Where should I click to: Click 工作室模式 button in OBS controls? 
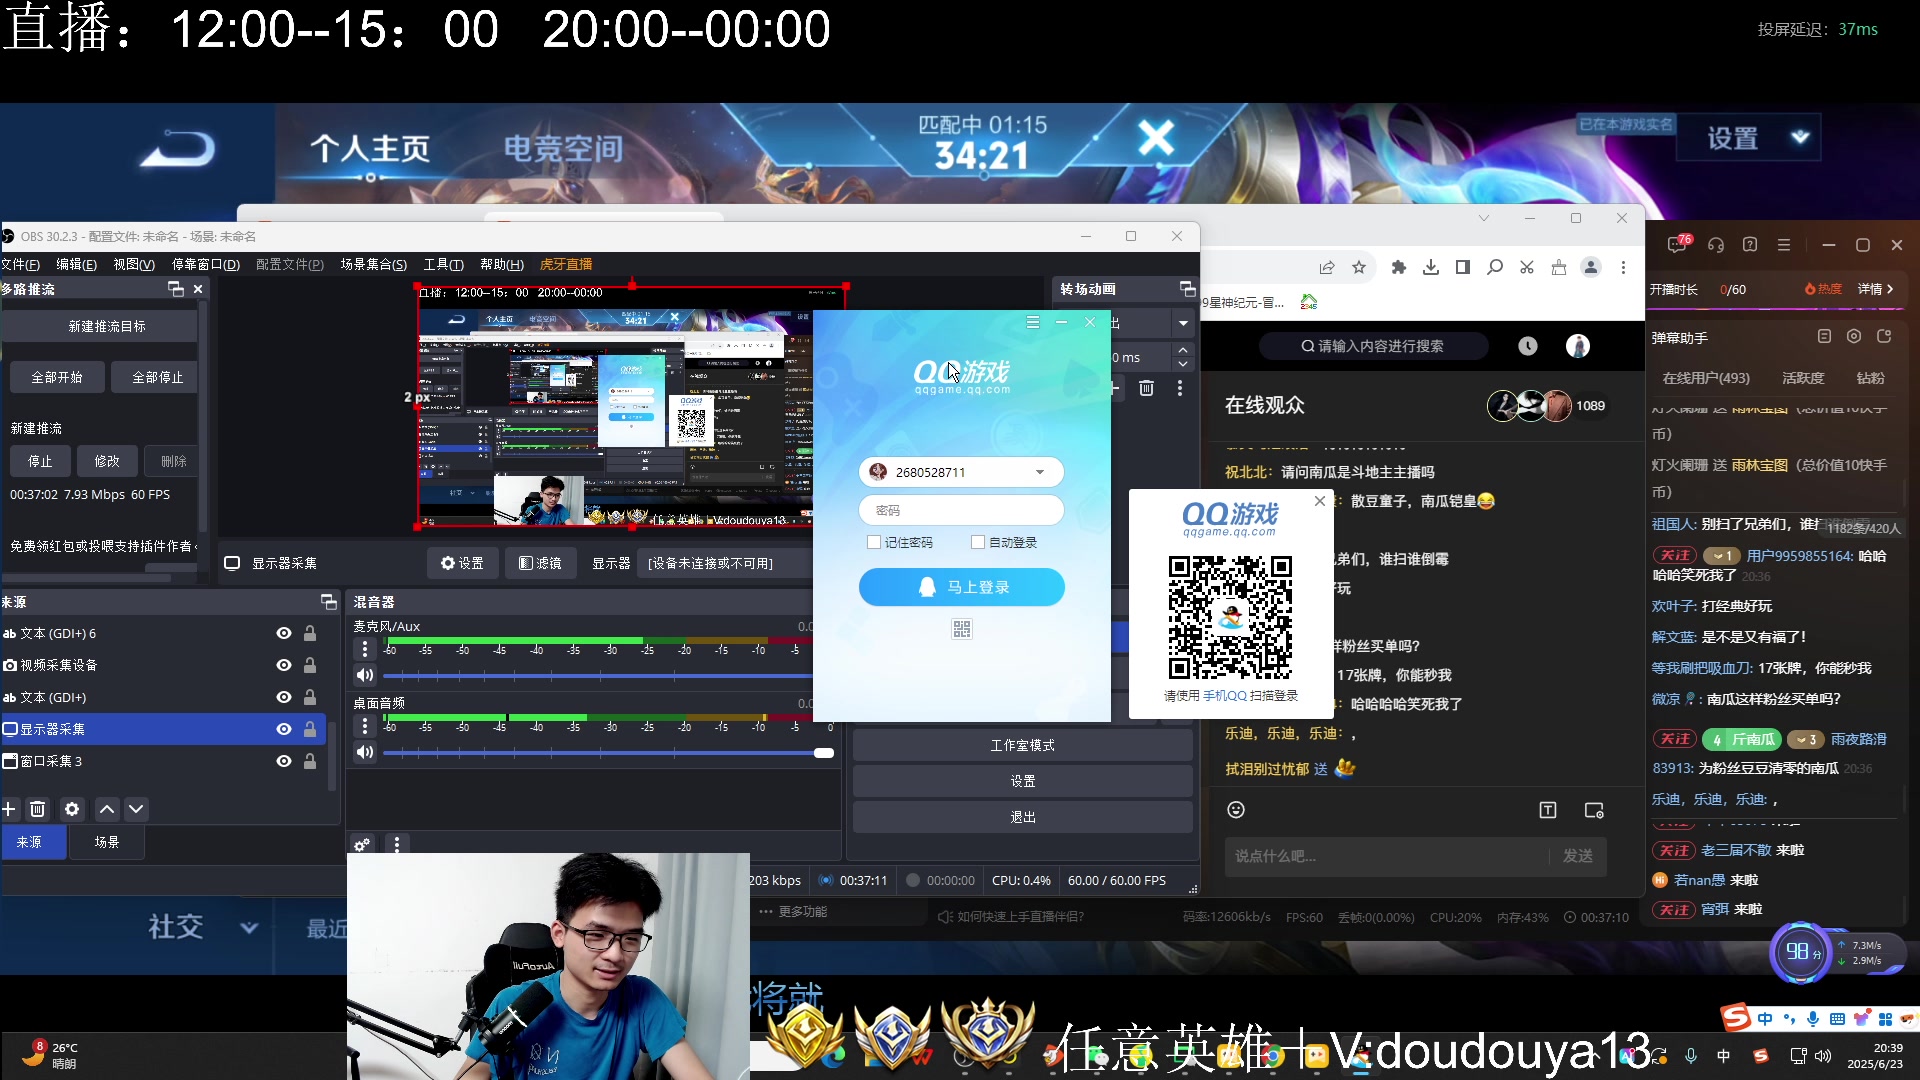click(1022, 745)
